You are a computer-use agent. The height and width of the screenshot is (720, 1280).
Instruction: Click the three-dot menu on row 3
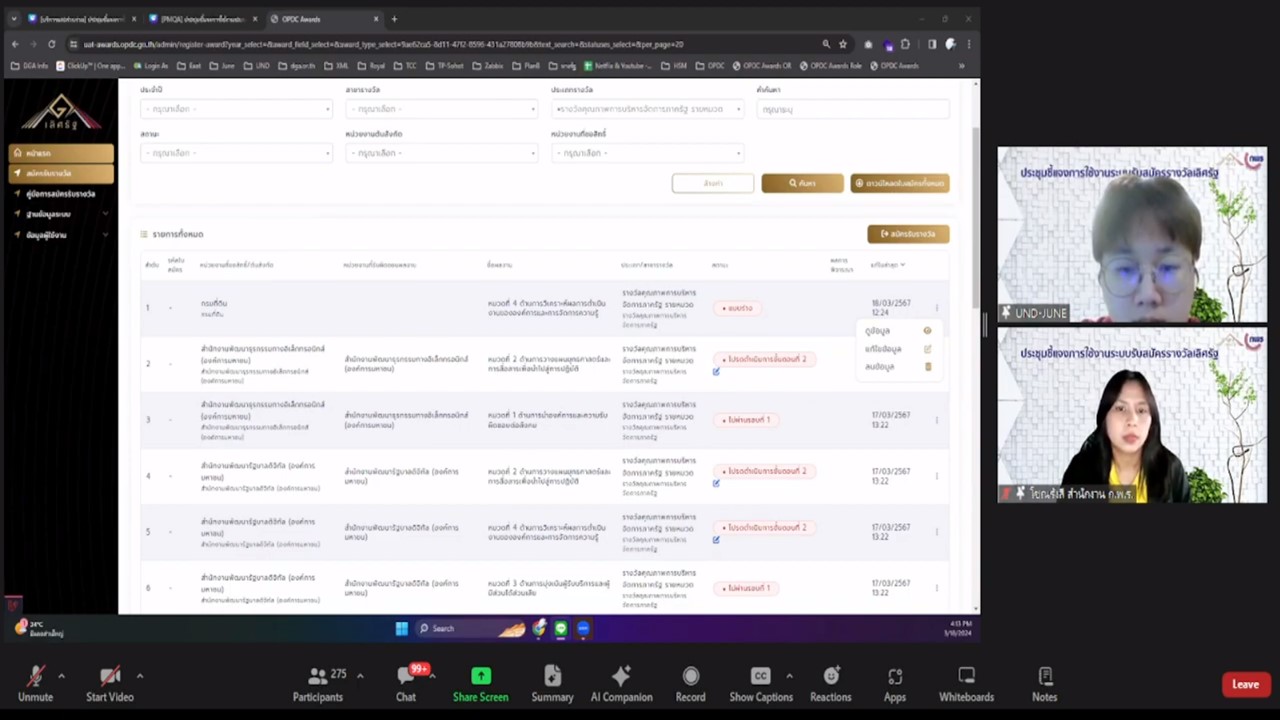(936, 420)
